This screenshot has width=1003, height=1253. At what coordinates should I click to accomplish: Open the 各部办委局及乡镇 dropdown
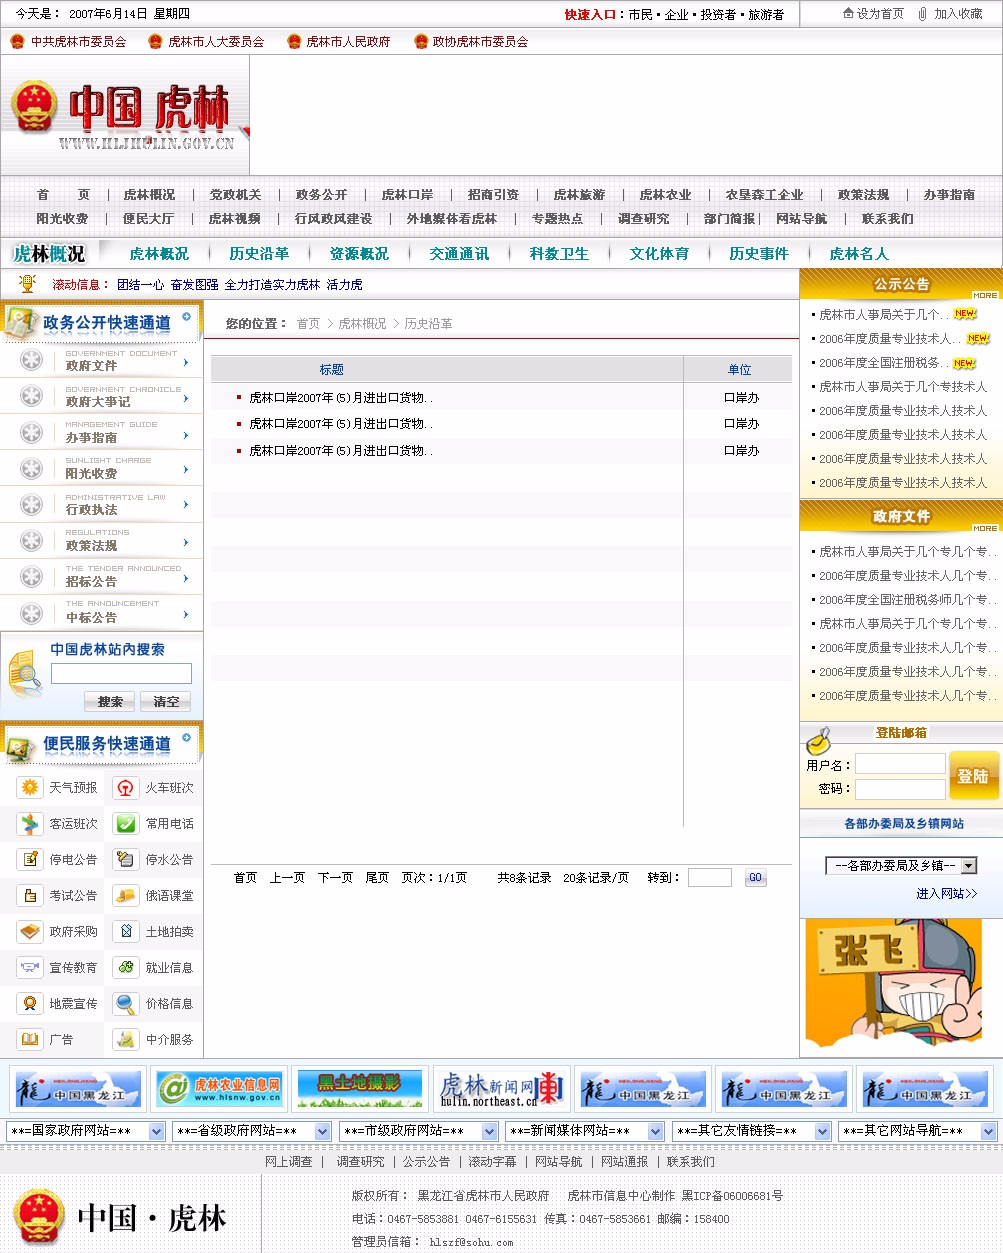(x=900, y=866)
